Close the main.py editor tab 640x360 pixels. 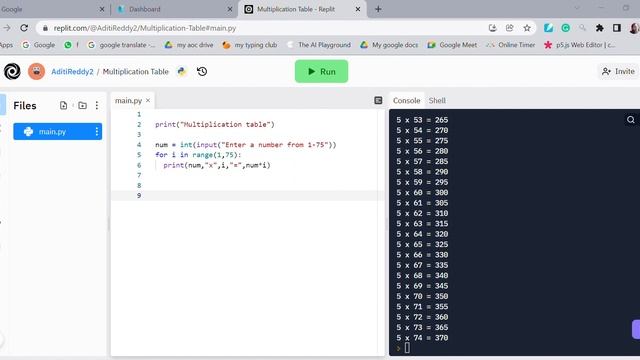148,100
